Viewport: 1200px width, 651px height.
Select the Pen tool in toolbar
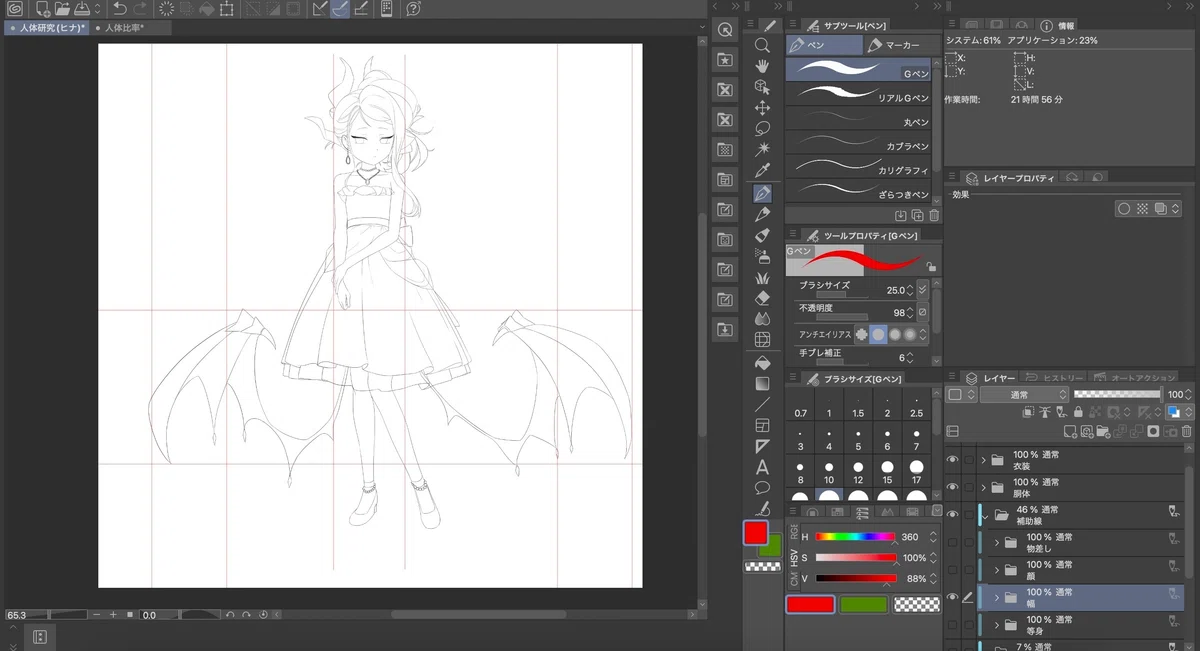coord(762,192)
